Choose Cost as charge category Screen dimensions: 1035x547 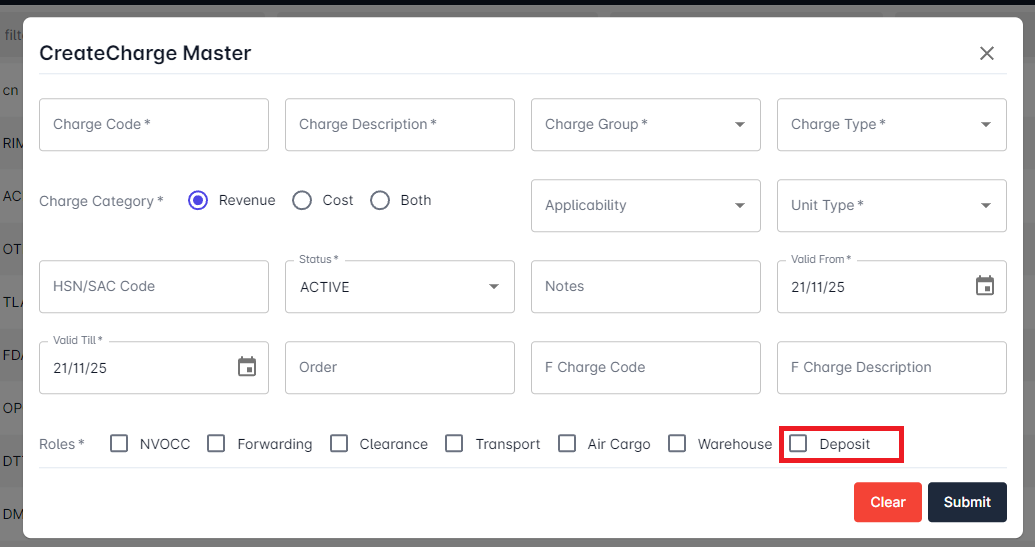302,200
